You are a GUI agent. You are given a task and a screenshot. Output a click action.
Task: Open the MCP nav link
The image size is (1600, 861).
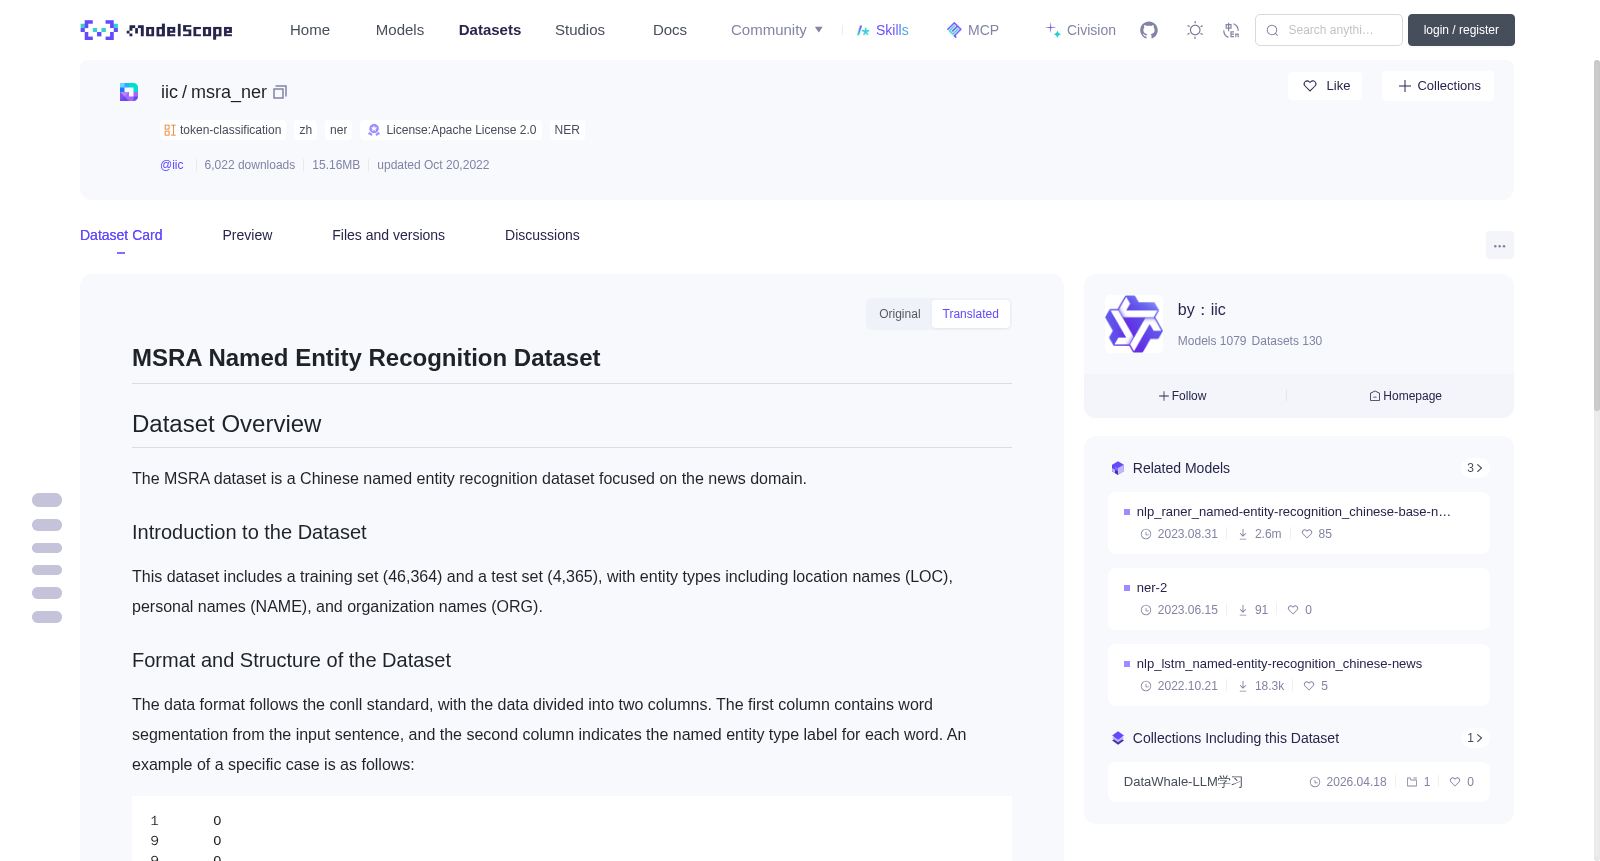(x=983, y=30)
